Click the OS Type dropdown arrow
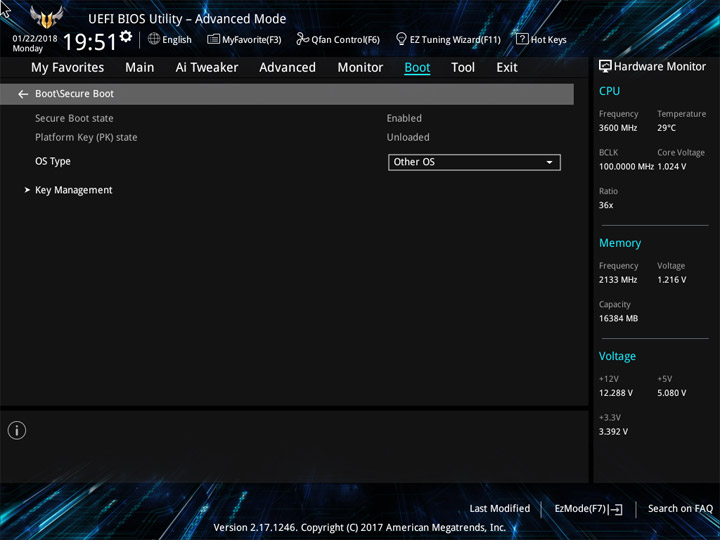 (549, 163)
